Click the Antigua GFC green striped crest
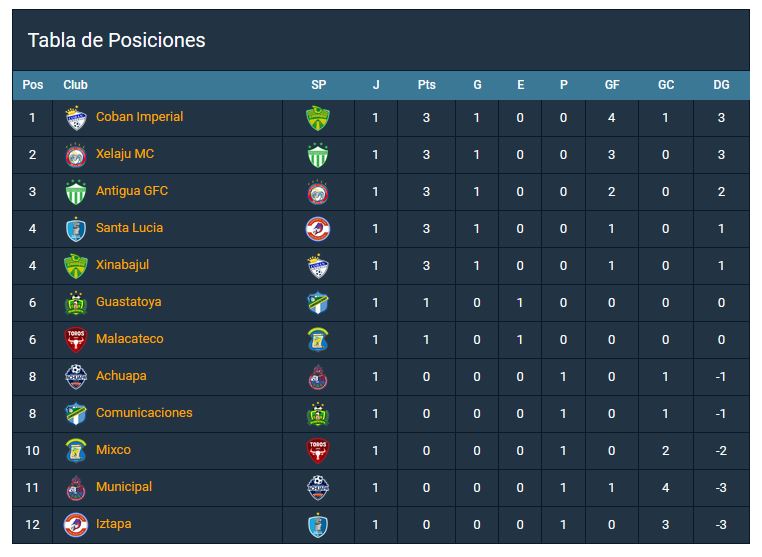The image size is (762, 557). [76, 192]
